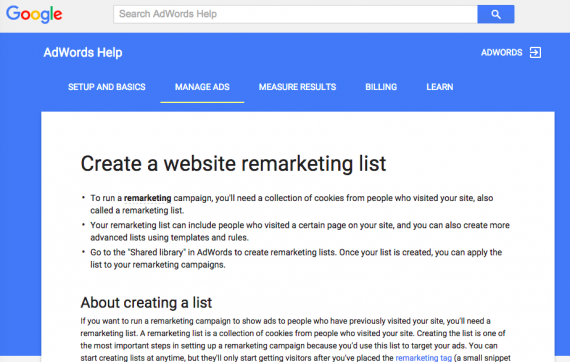The image size is (570, 362).
Task: Open the Measure Results tab
Action: coord(297,87)
